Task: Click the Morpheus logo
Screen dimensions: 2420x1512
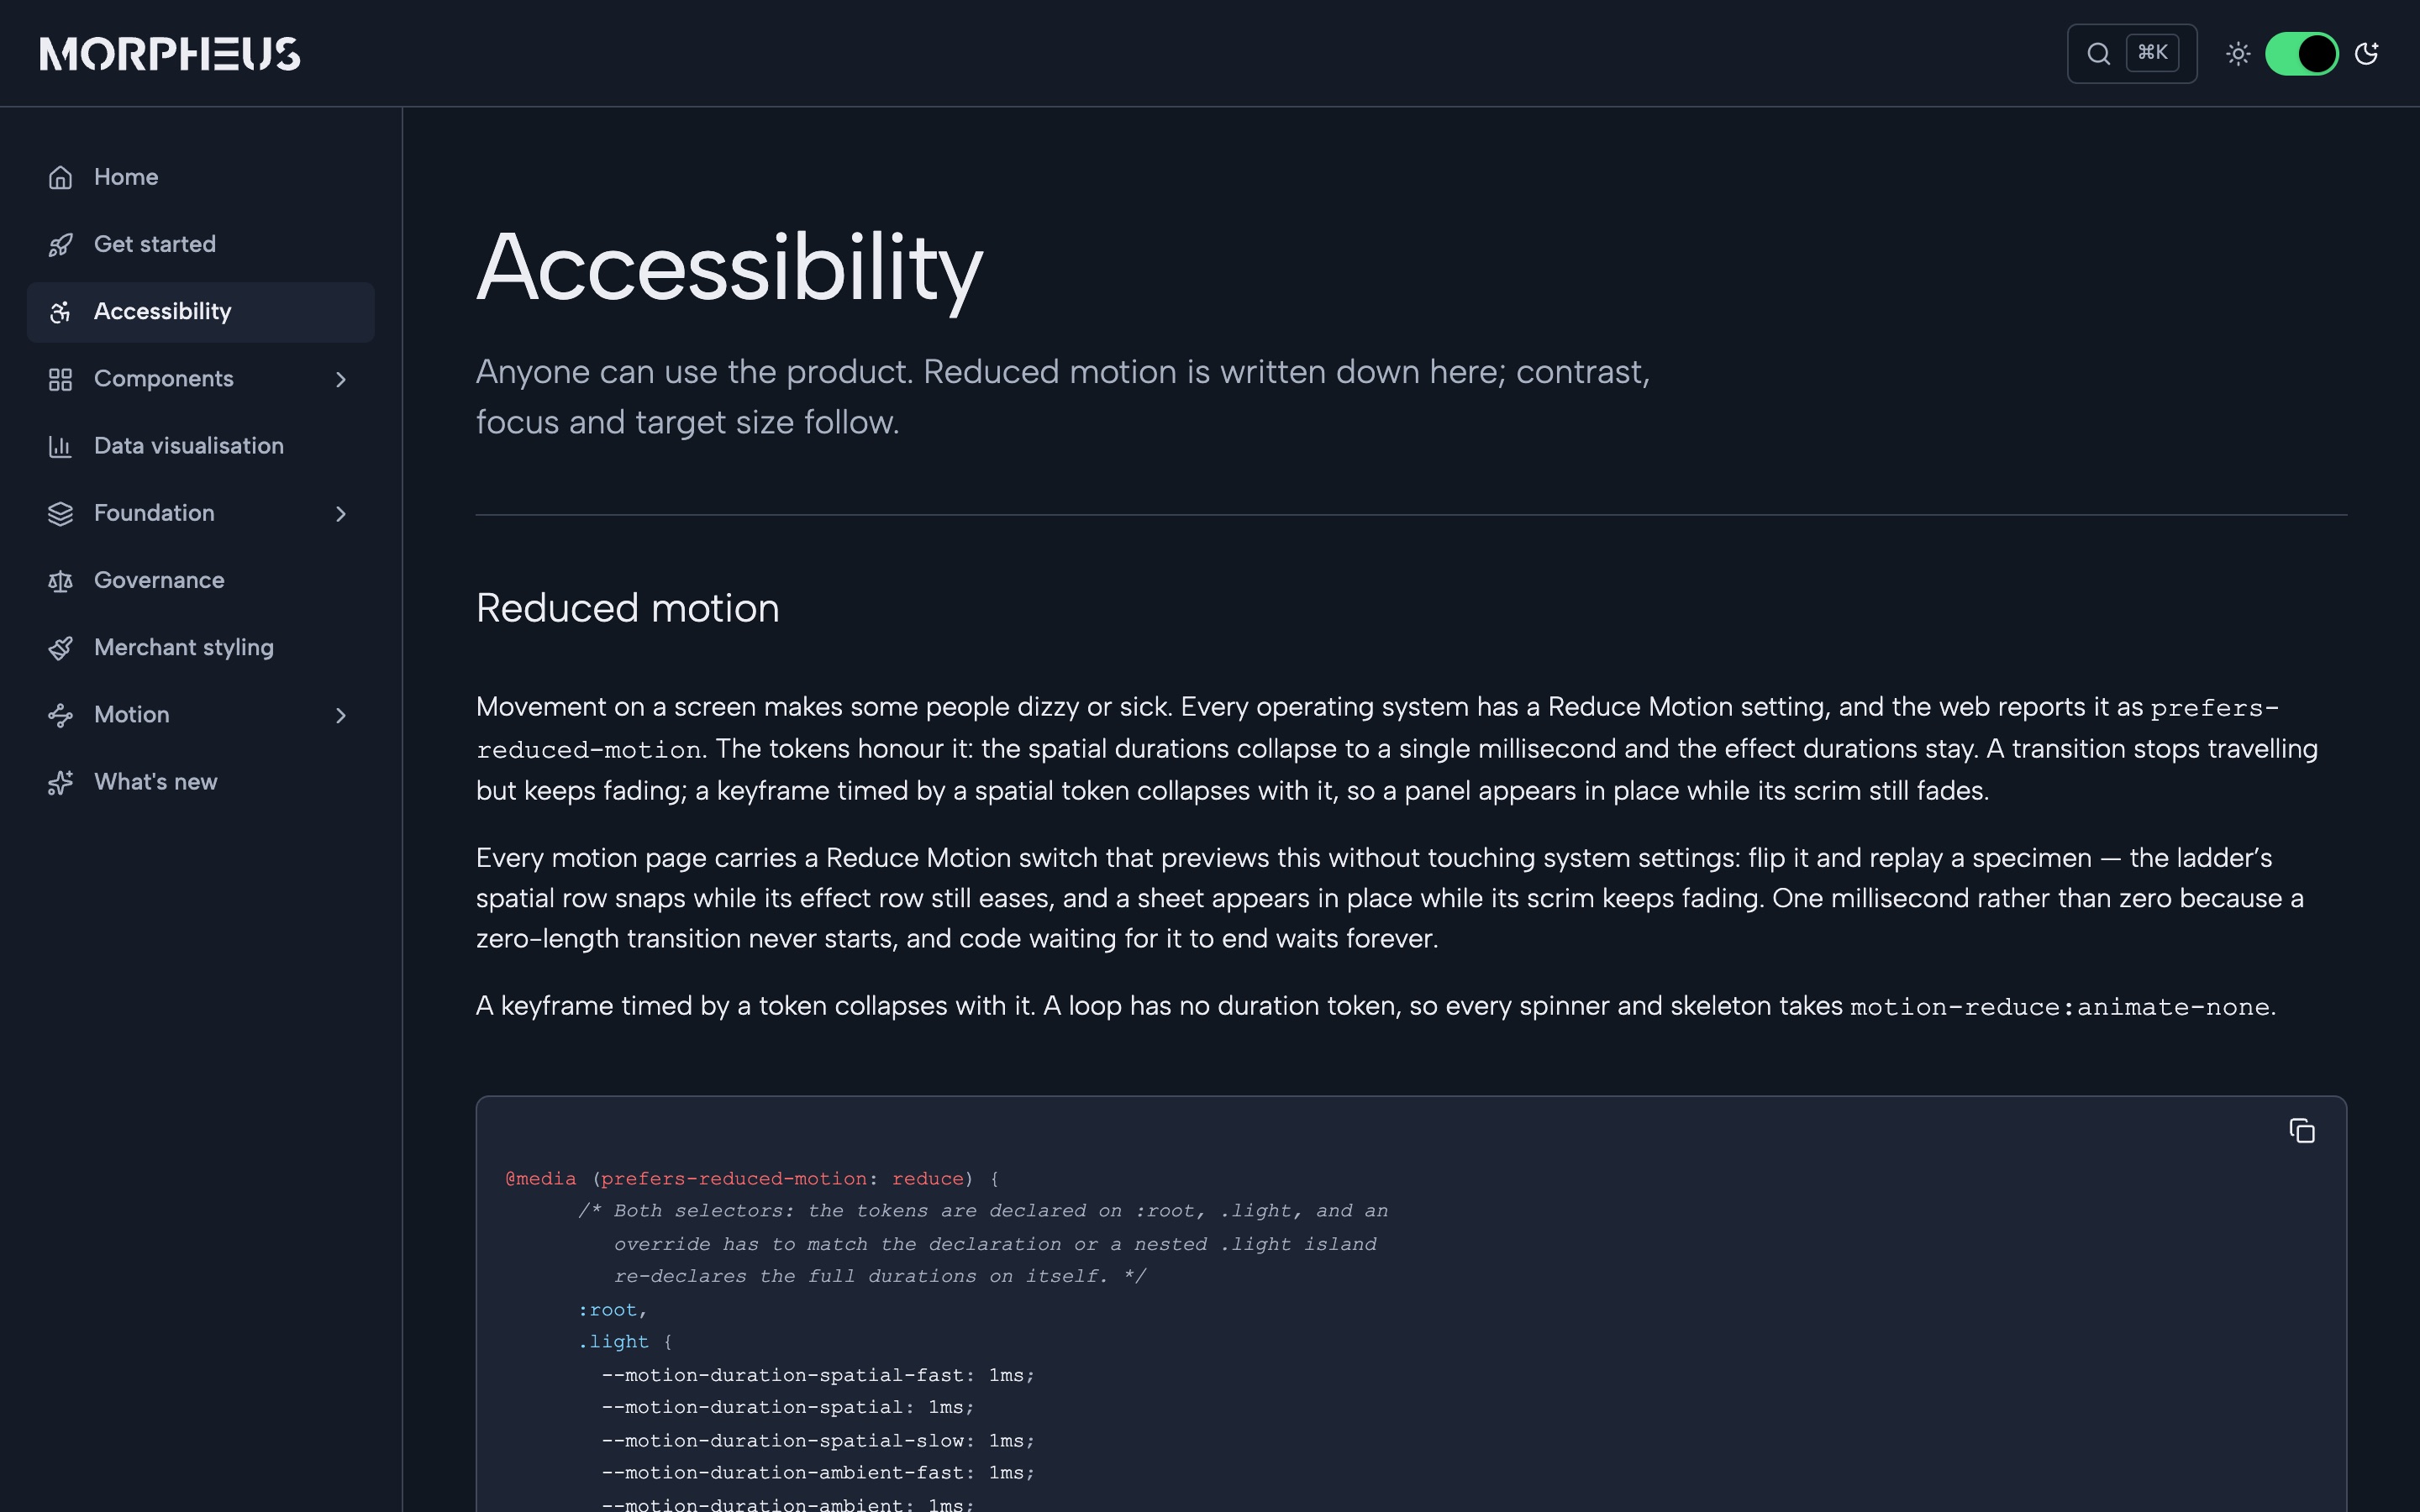Action: point(170,54)
